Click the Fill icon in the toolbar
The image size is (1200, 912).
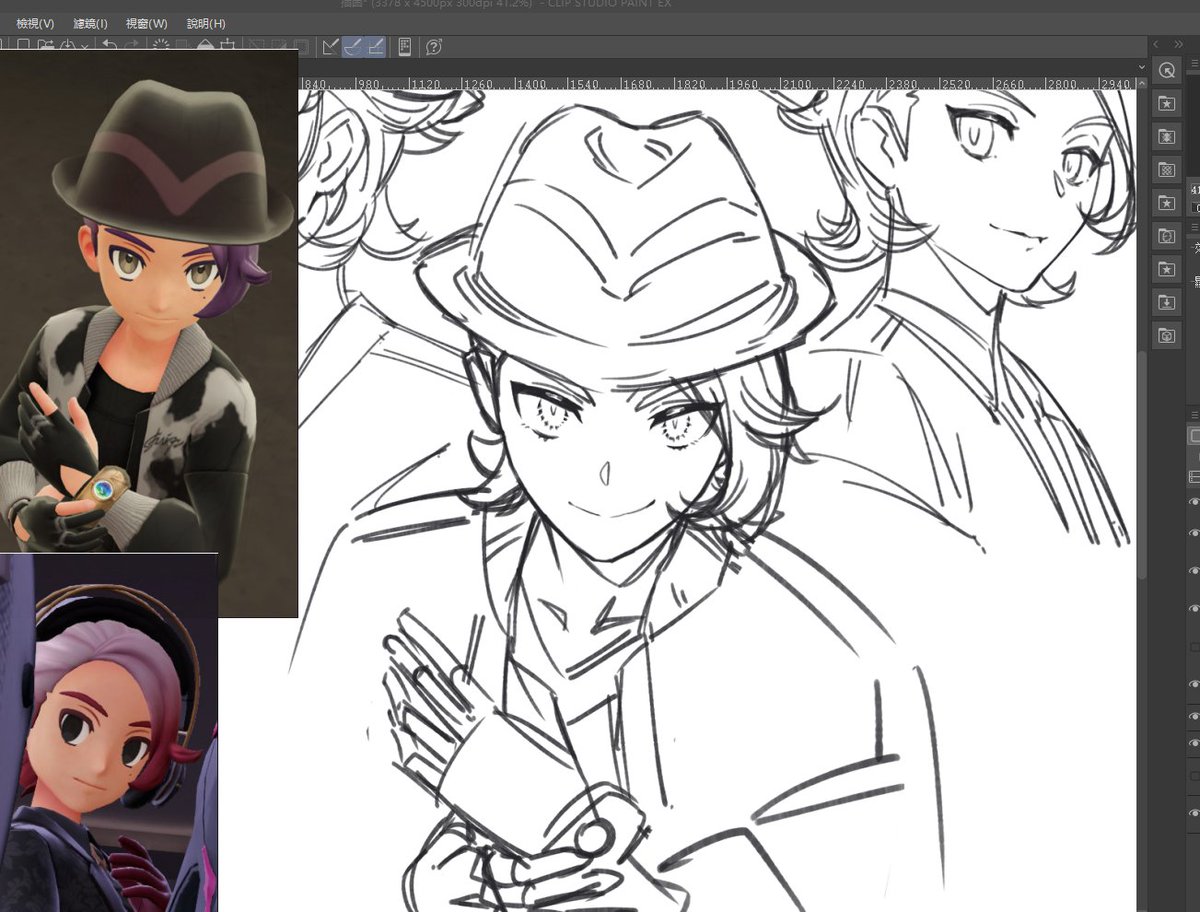[205, 46]
